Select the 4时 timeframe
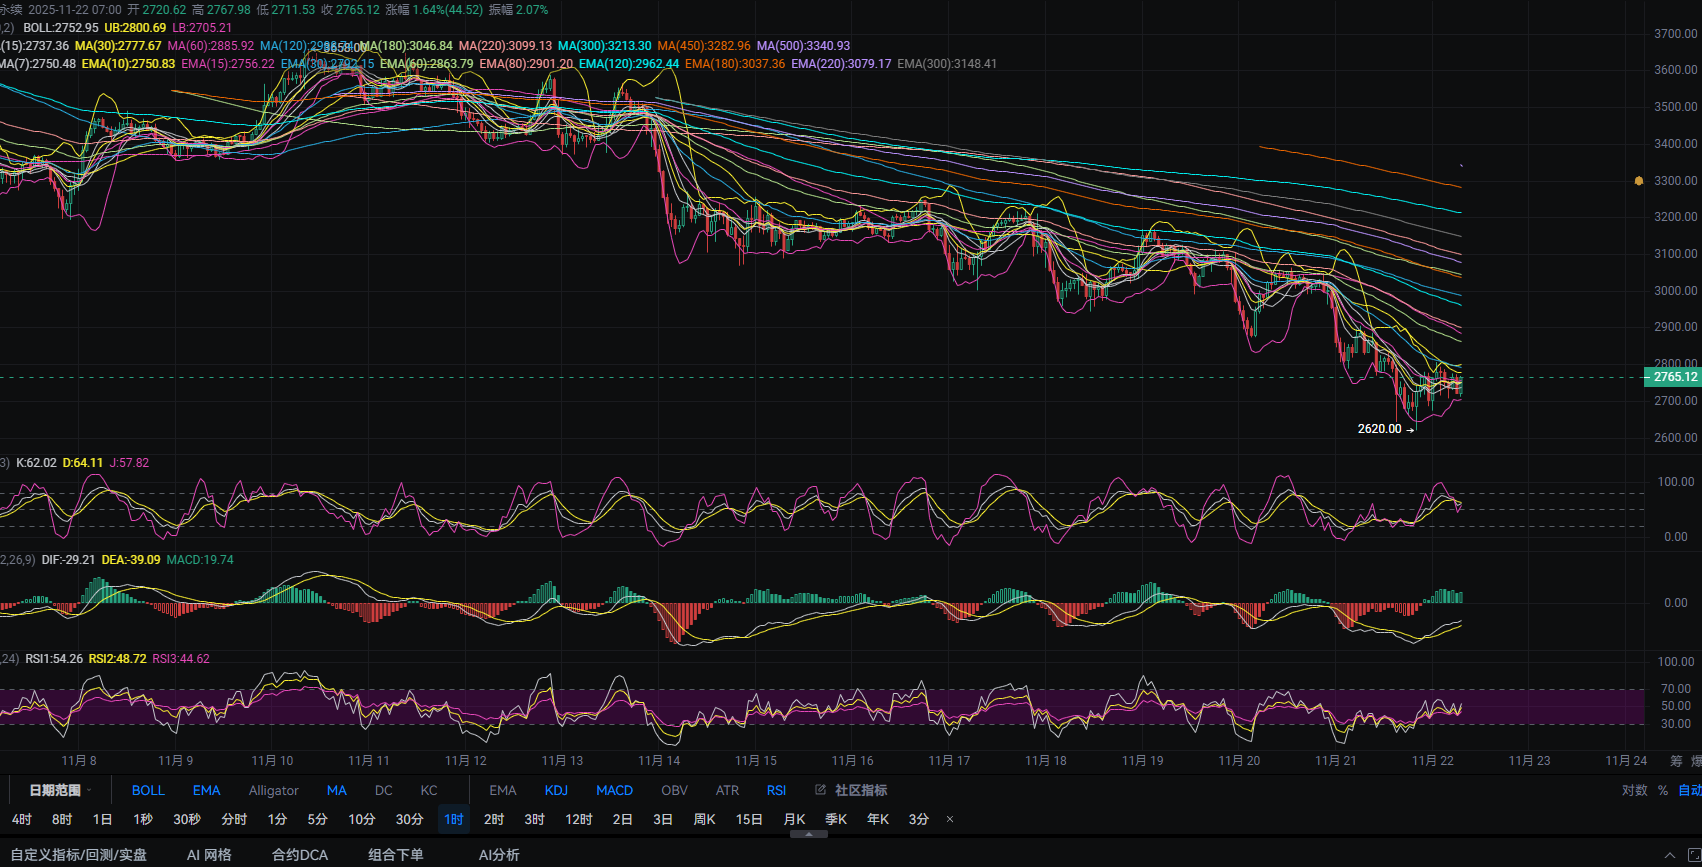 click(x=22, y=819)
